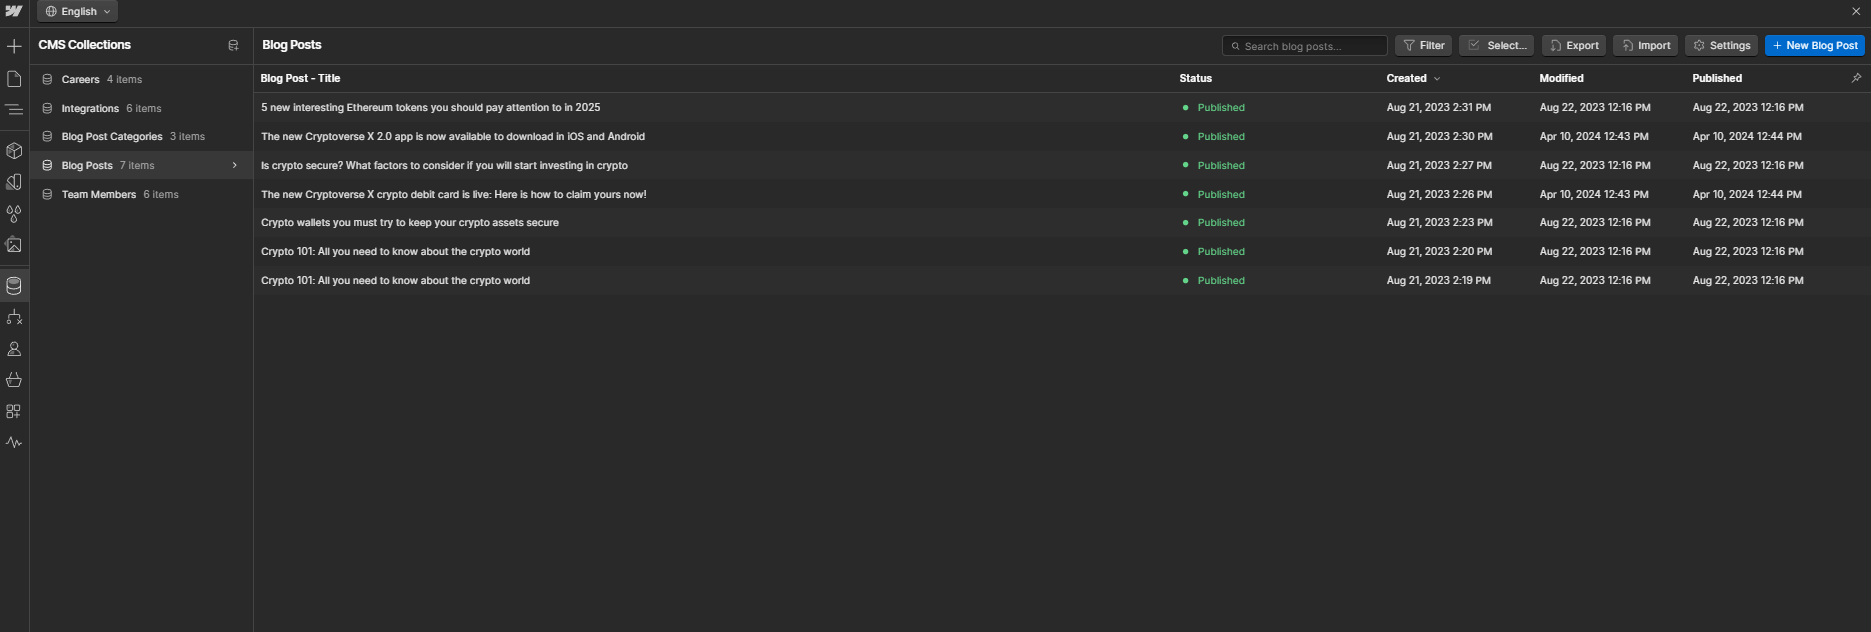1871x632 pixels.
Task: Click the Import button
Action: pos(1645,45)
